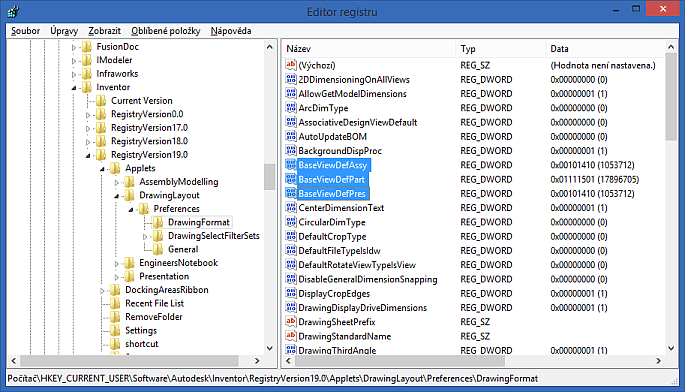
Task: Open the Oblíbené položky menu
Action: point(166,31)
